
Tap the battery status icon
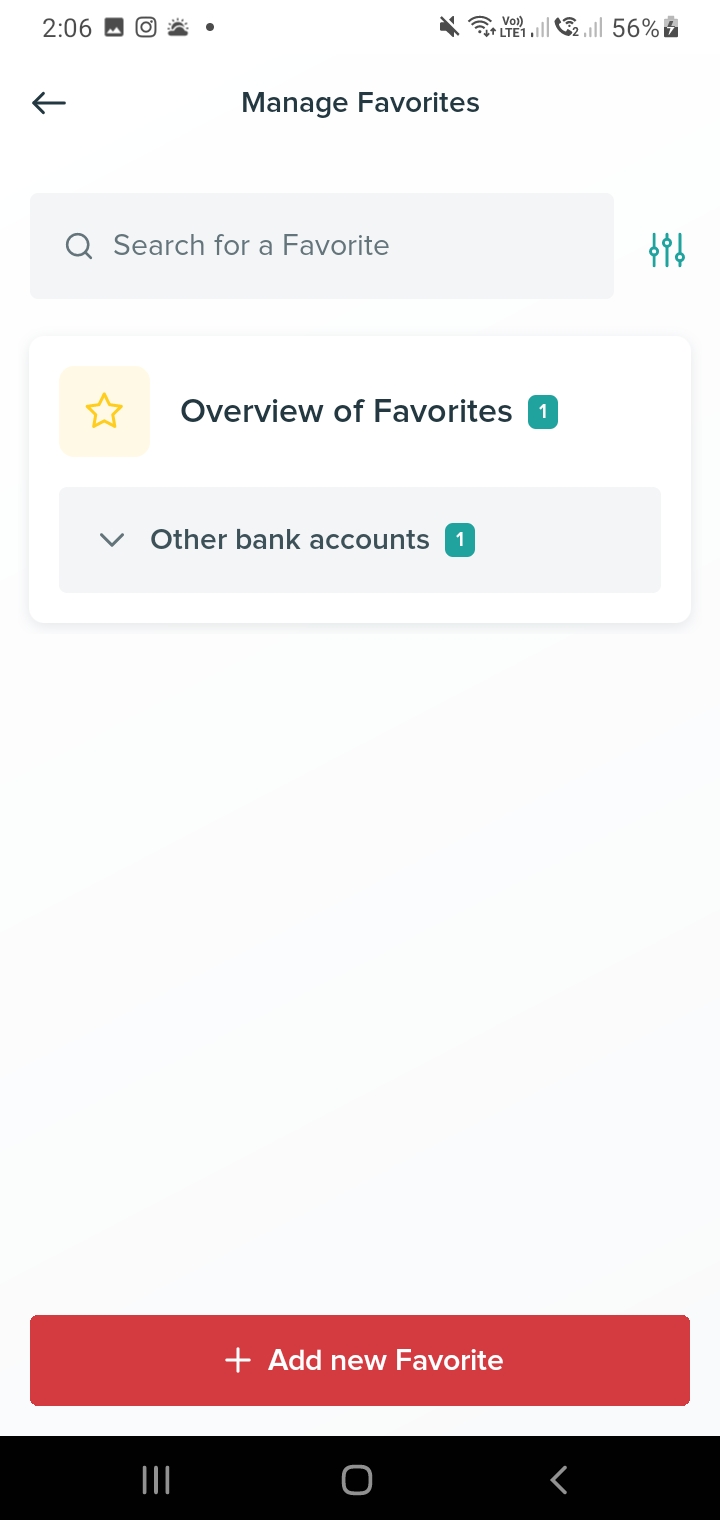point(672,28)
